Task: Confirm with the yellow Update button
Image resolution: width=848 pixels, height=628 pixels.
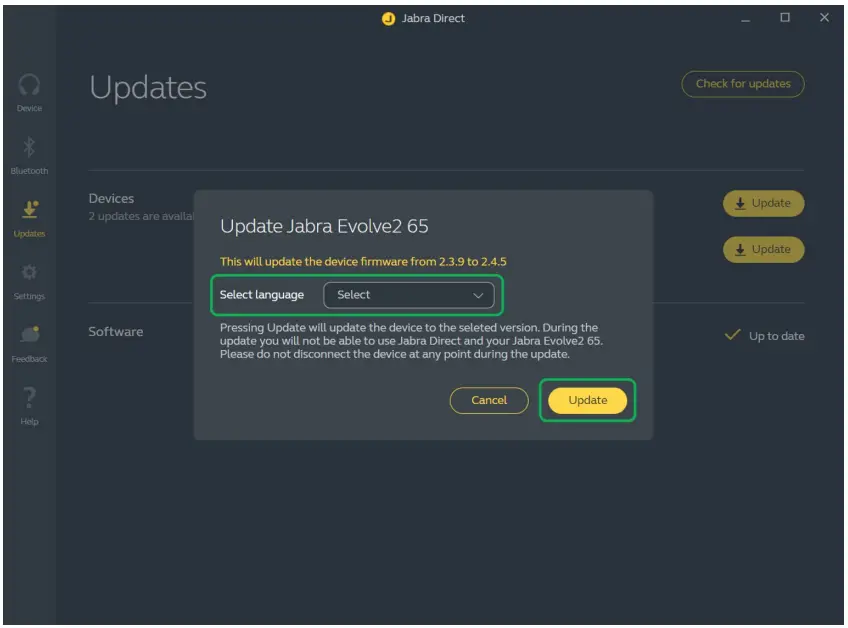Action: 587,401
